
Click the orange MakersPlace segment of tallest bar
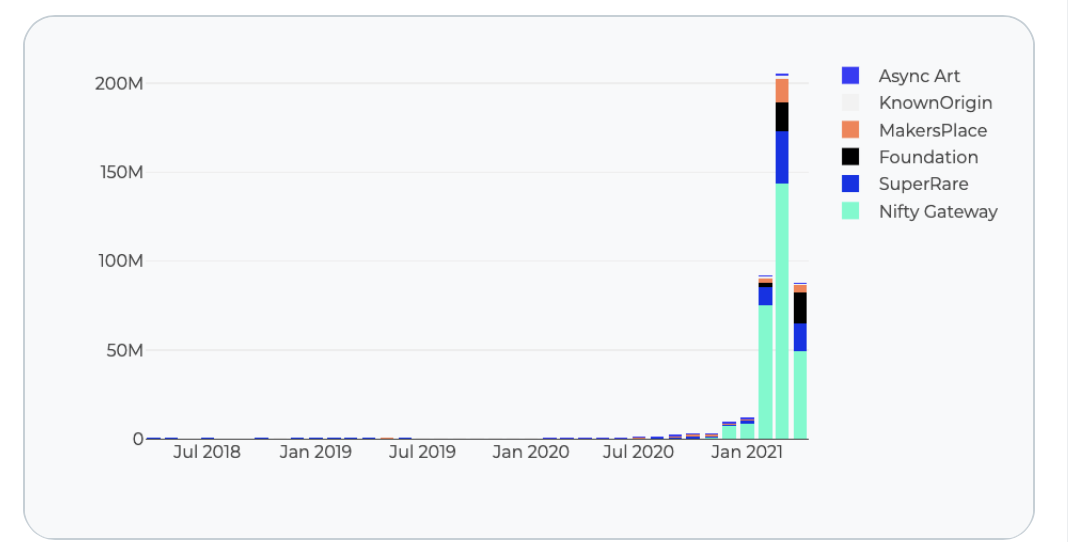coord(782,91)
